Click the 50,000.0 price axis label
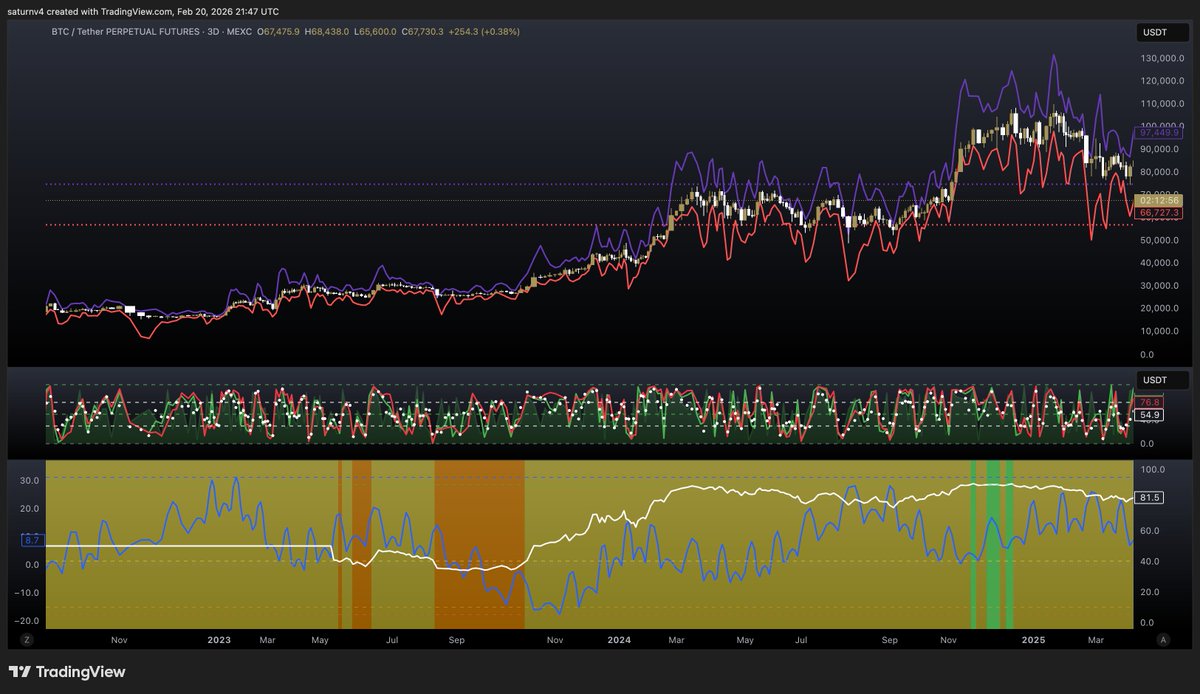The image size is (1200, 694). (x=1161, y=241)
